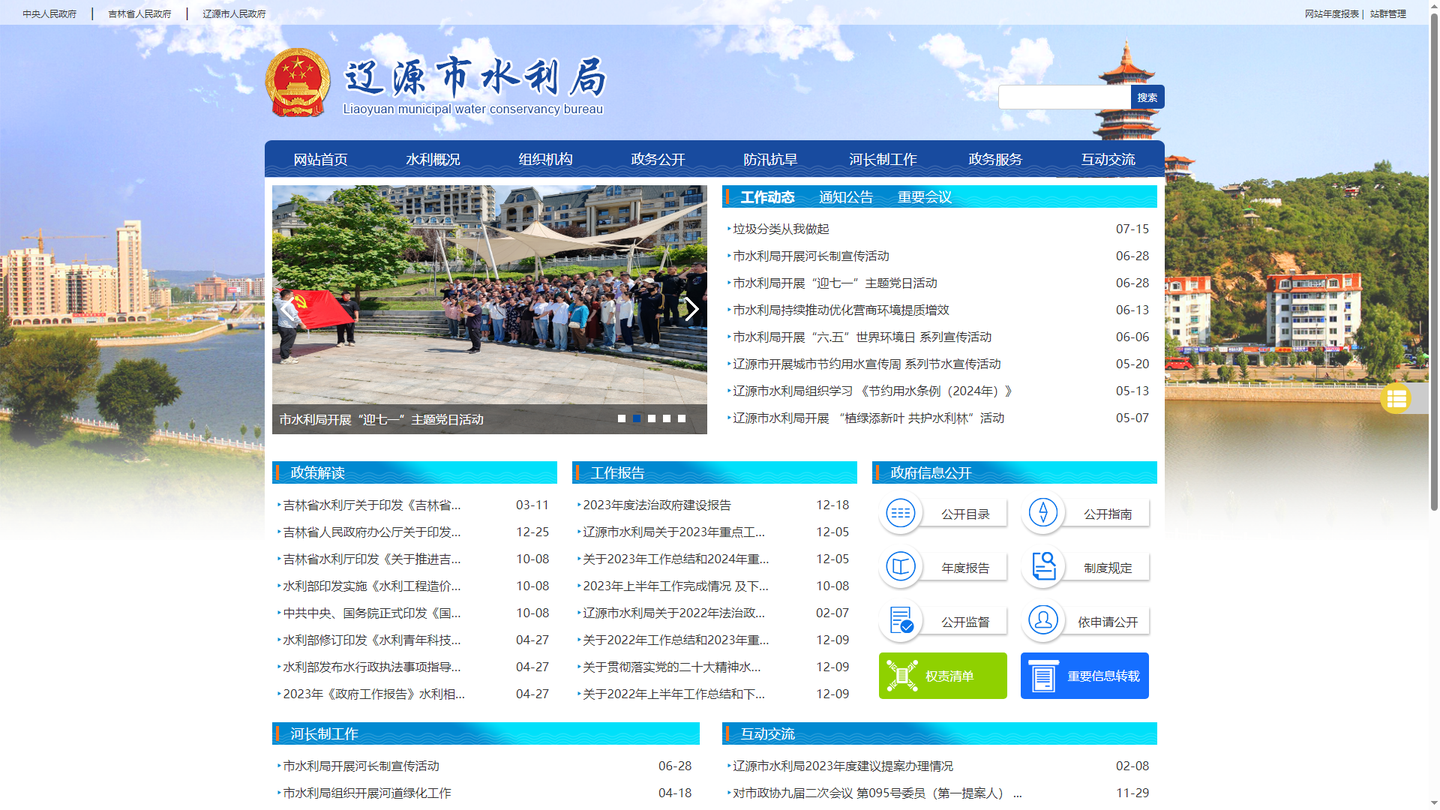Switch to the 通知公告 tab
Image resolution: width=1440 pixels, height=810 pixels.
click(846, 197)
